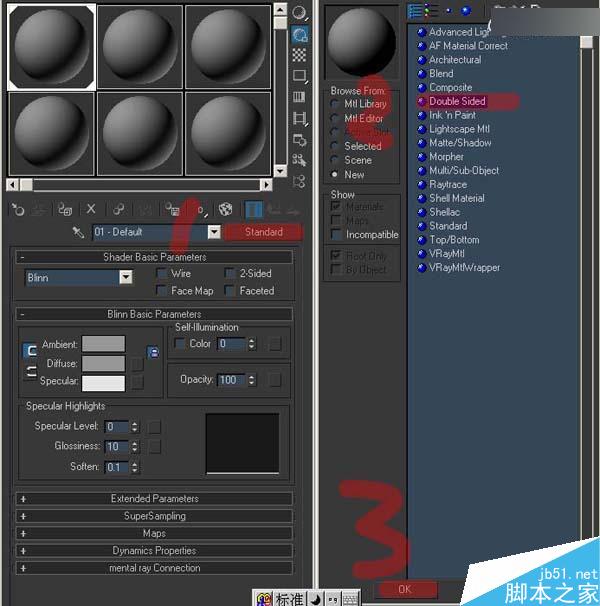The width and height of the screenshot is (600, 606).
Task: Toggle the Backlight icon
Action: click(x=300, y=35)
